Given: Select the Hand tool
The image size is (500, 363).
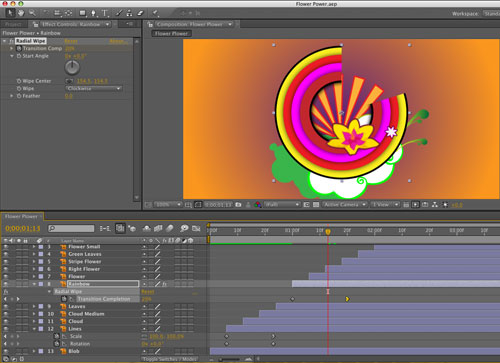Looking at the screenshot, I should (x=21, y=13).
